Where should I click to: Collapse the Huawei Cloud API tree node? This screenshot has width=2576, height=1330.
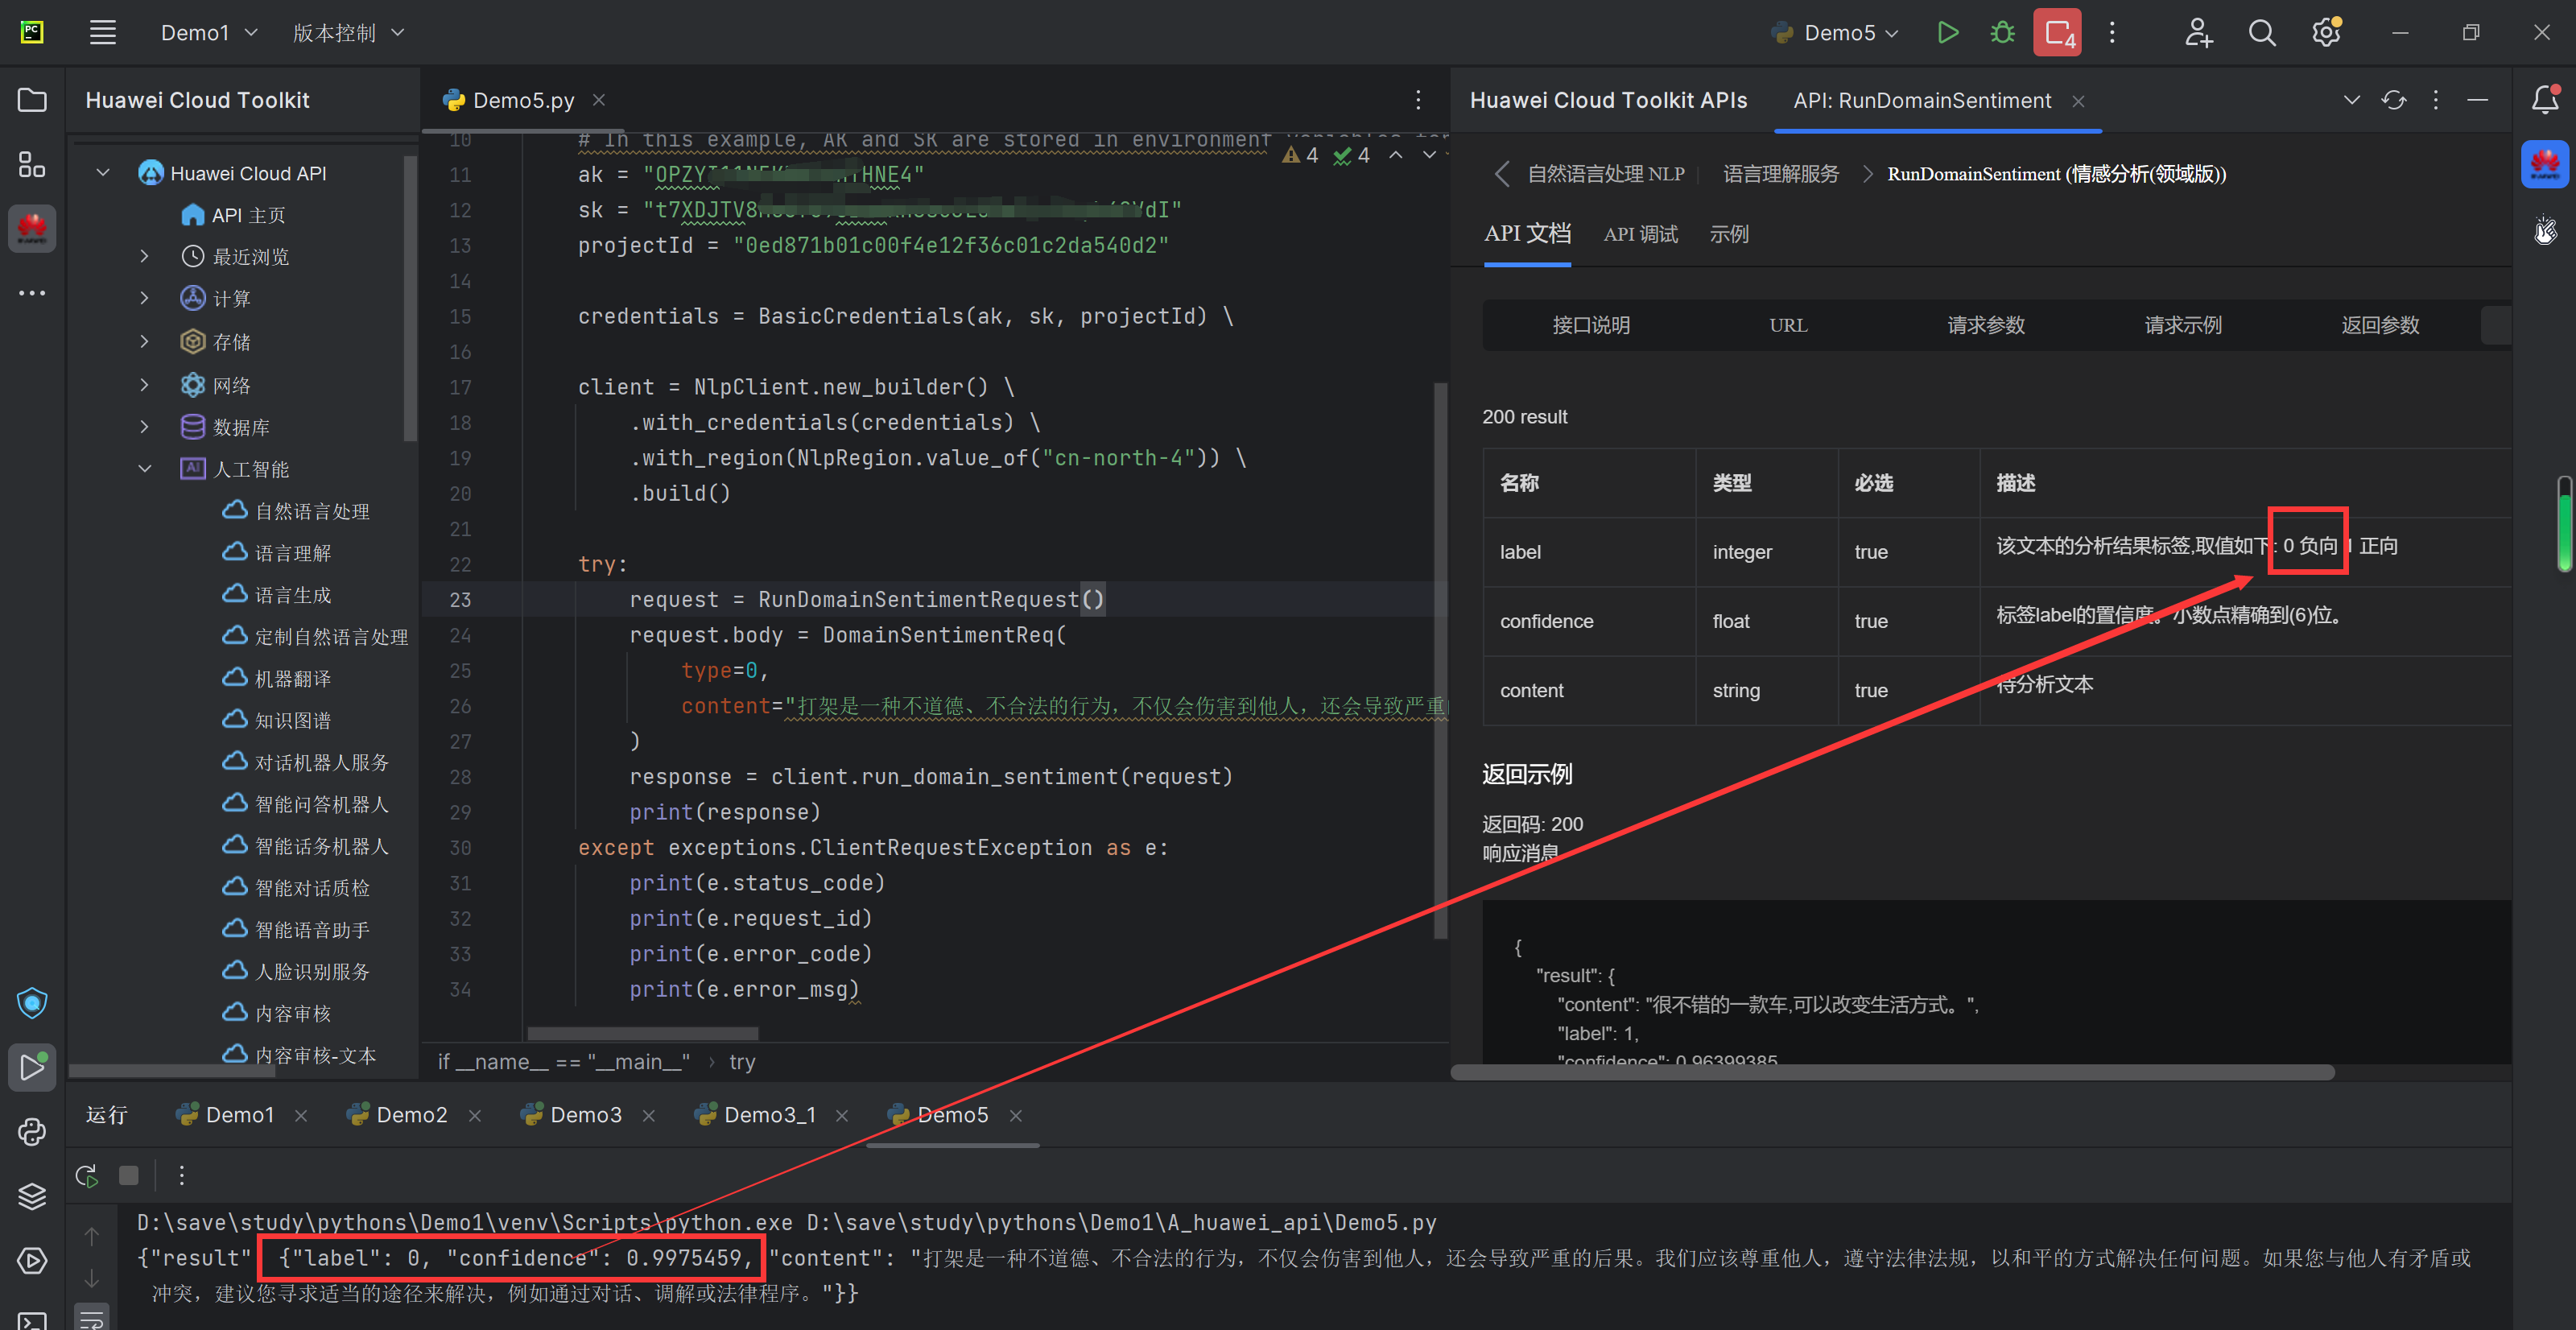(x=103, y=173)
